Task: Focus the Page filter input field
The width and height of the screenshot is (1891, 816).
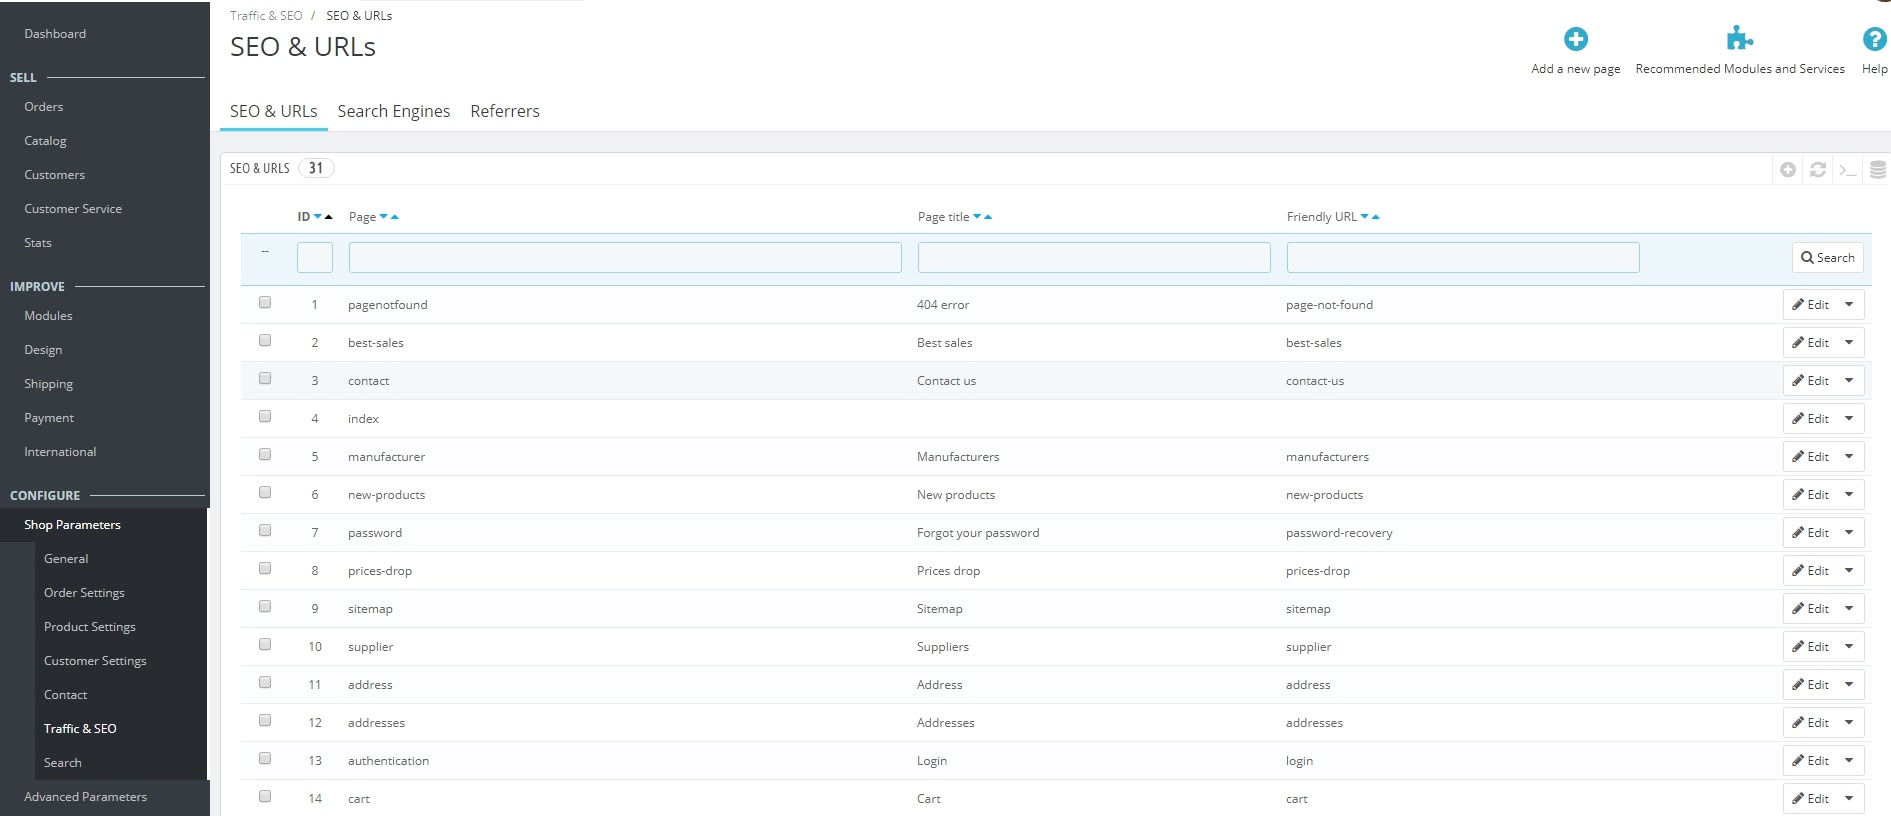Action: coord(625,258)
